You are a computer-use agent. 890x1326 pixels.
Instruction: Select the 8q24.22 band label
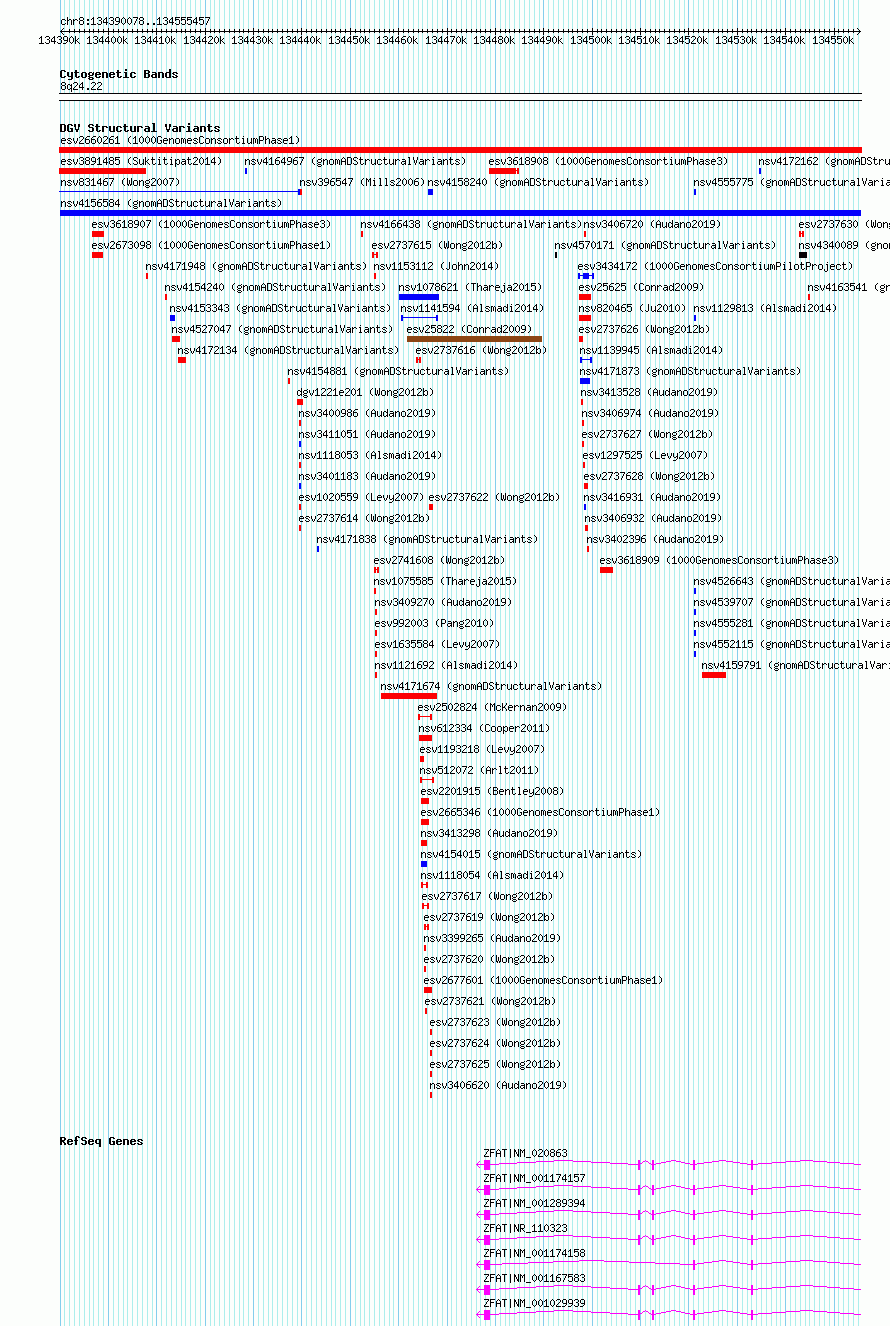pos(81,87)
